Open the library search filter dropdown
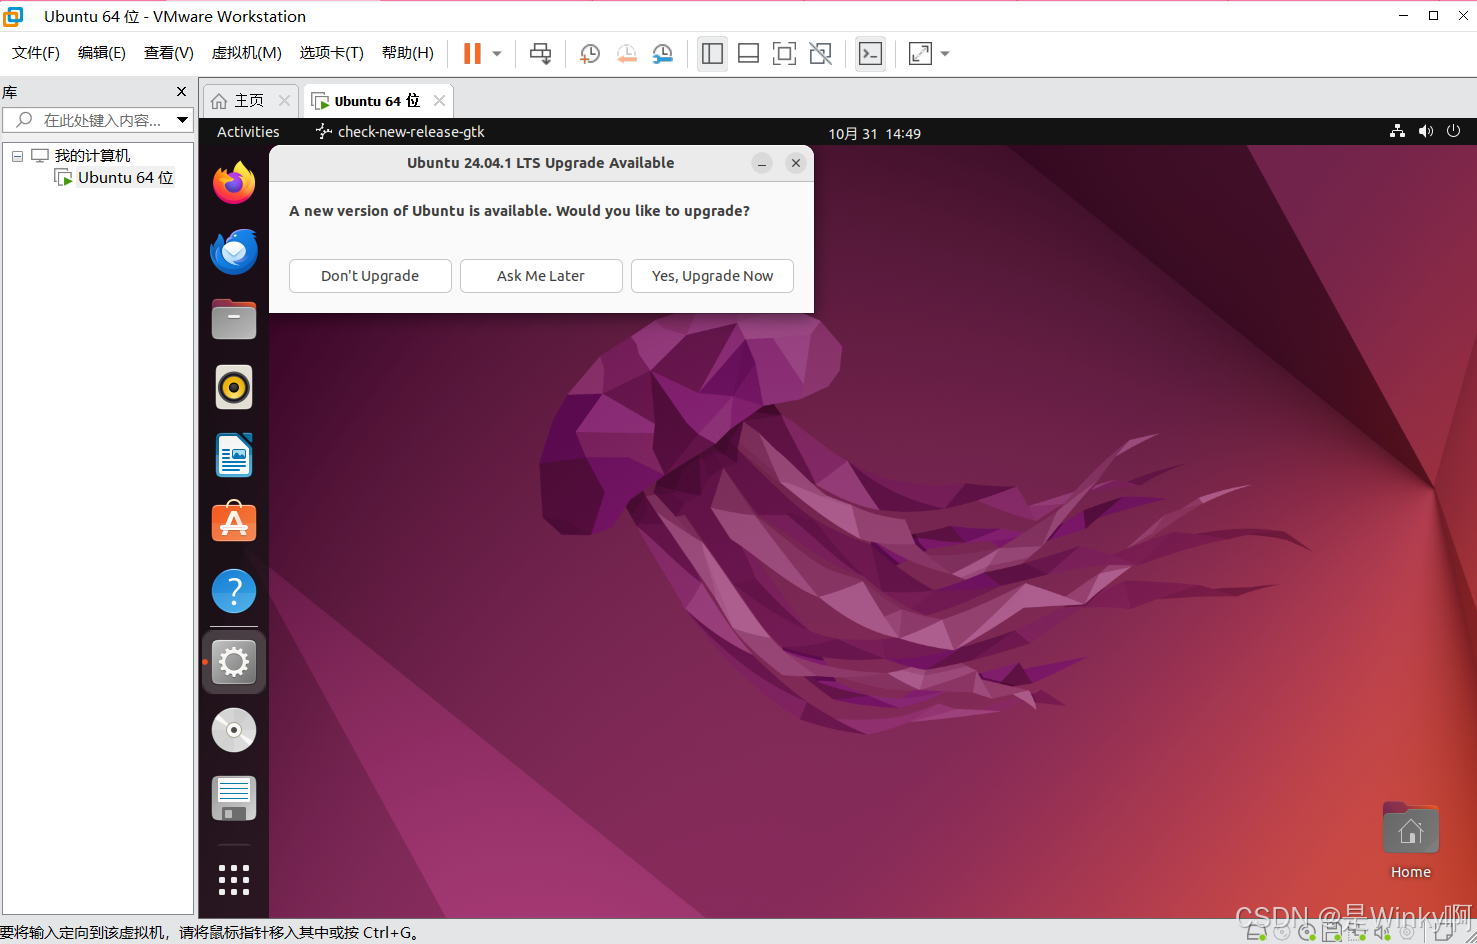The width and height of the screenshot is (1477, 944). (x=182, y=120)
